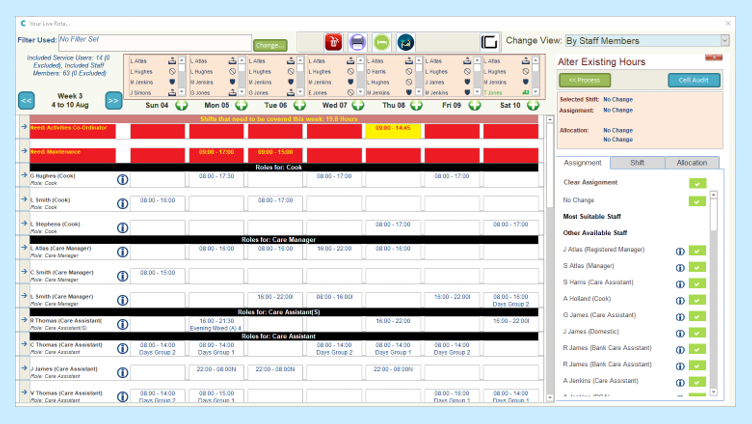Open info for L Atlas (Care Manager)

[x=123, y=252]
